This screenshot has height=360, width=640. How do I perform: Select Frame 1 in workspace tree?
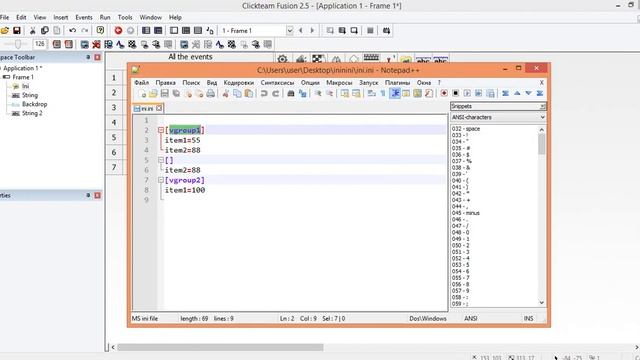[23, 77]
